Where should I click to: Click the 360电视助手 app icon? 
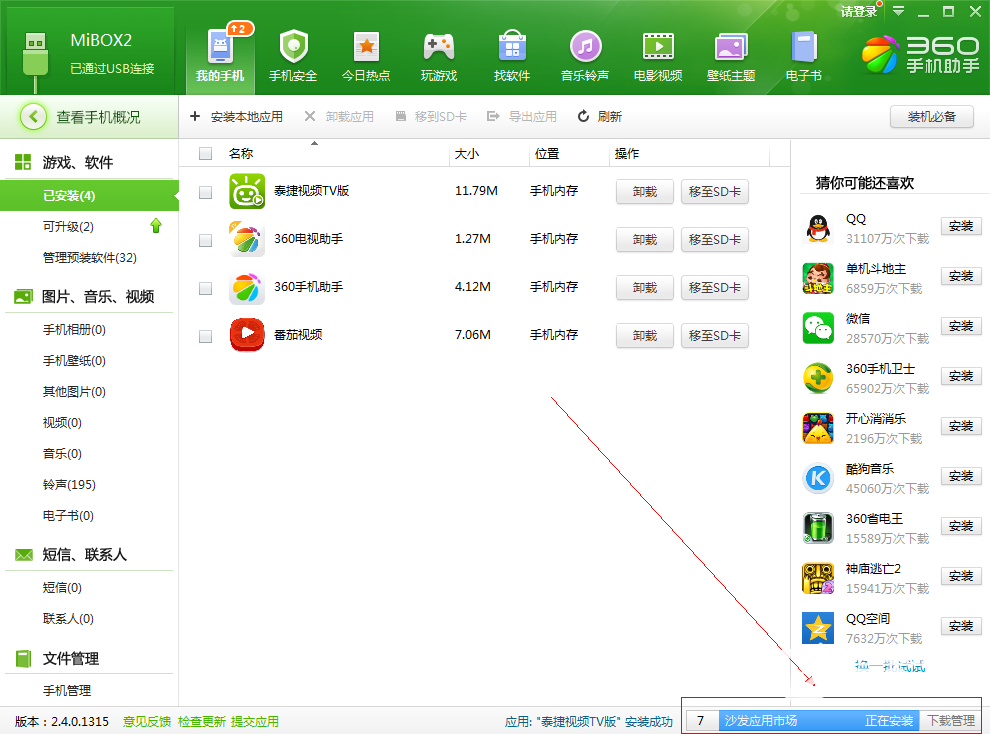(x=247, y=239)
